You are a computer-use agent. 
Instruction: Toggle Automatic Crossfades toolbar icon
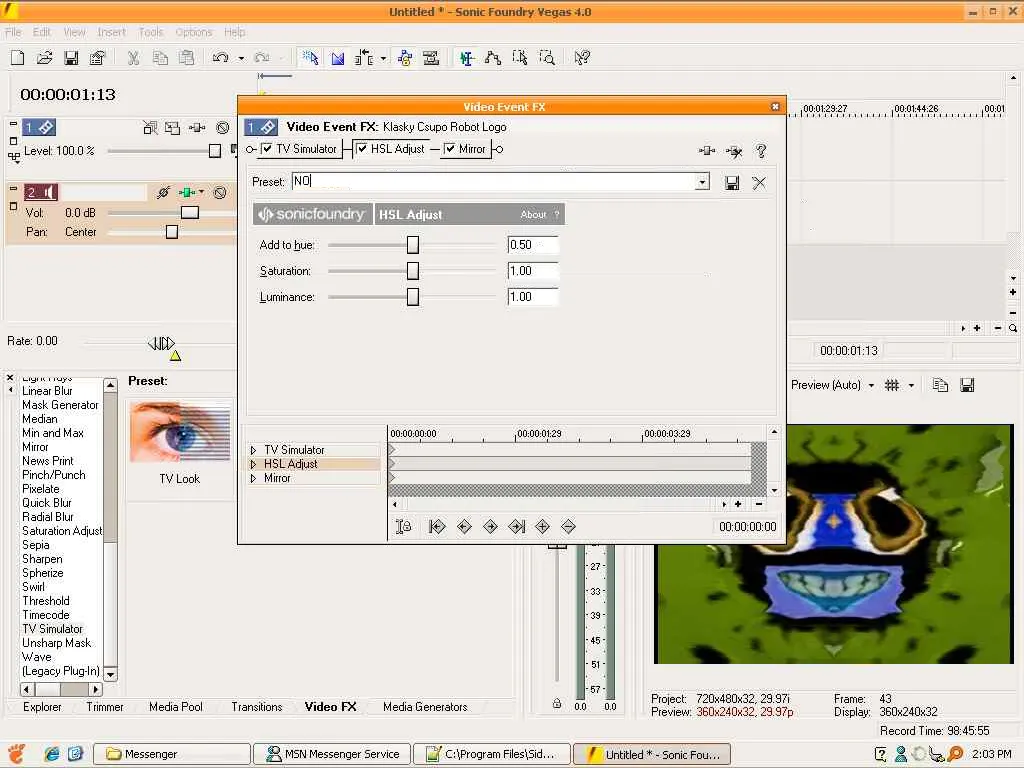pyautogui.click(x=338, y=58)
